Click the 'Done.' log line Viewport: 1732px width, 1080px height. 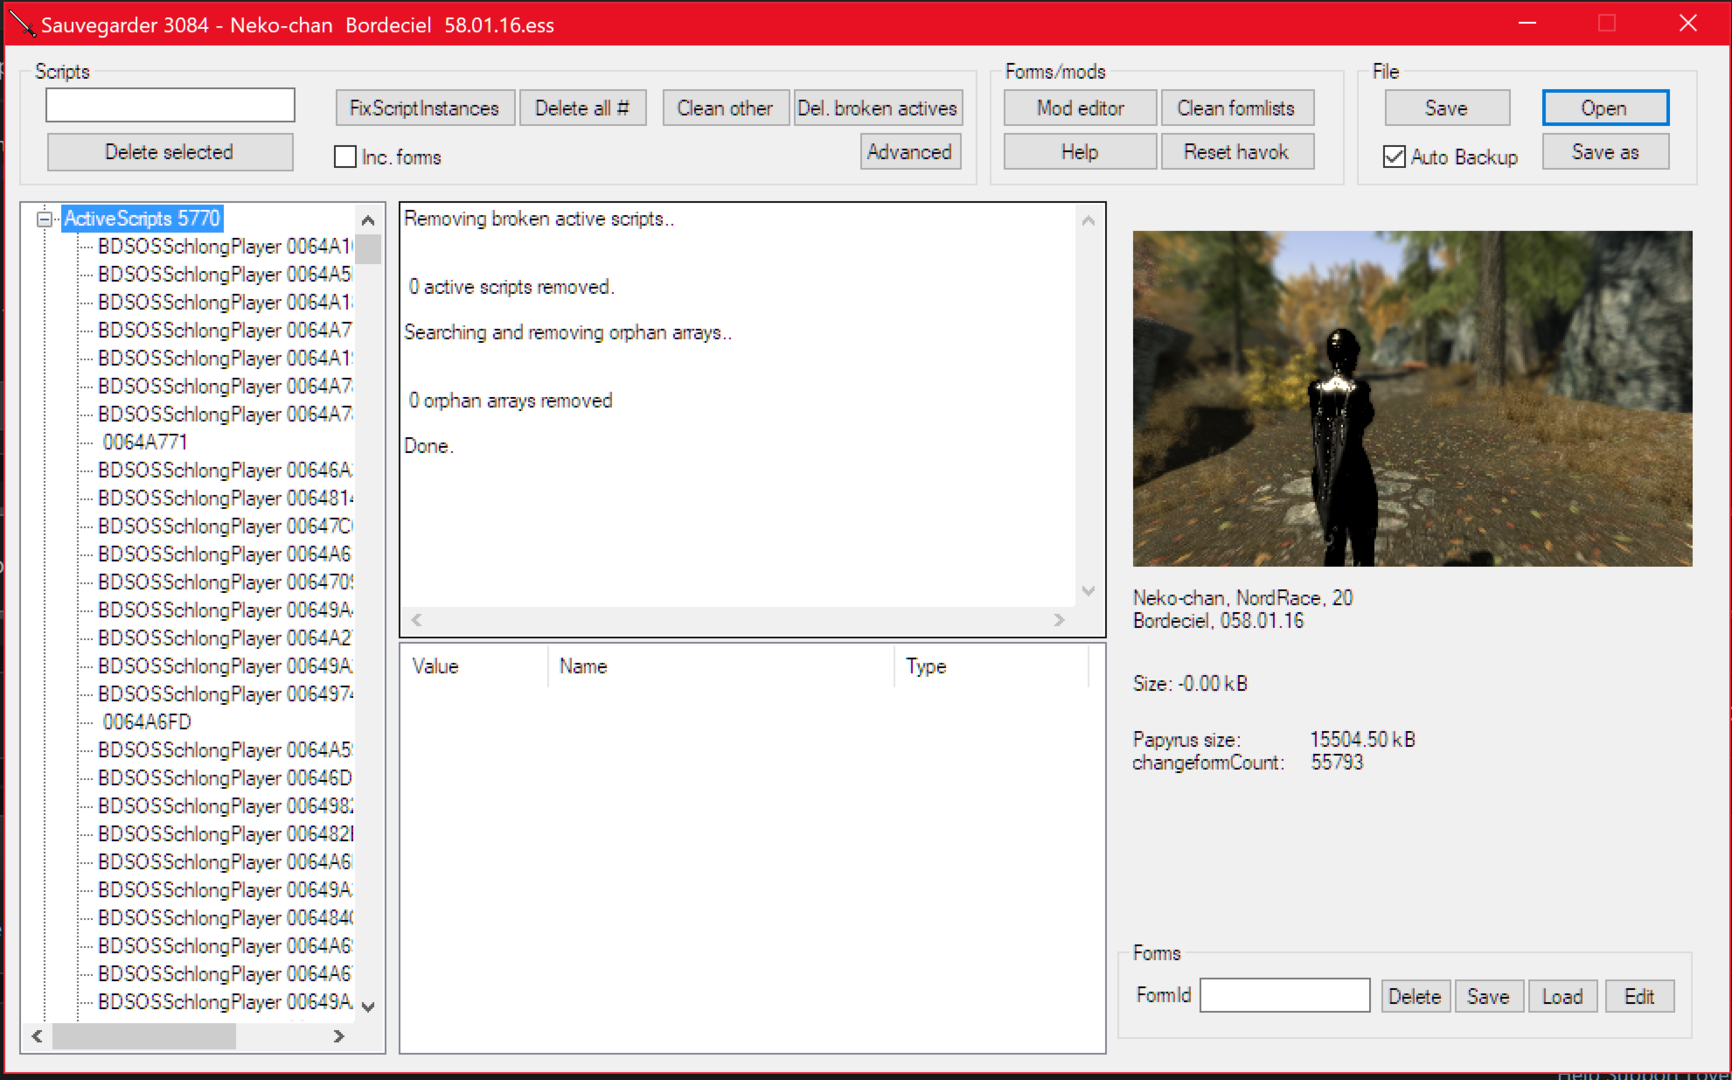point(429,446)
